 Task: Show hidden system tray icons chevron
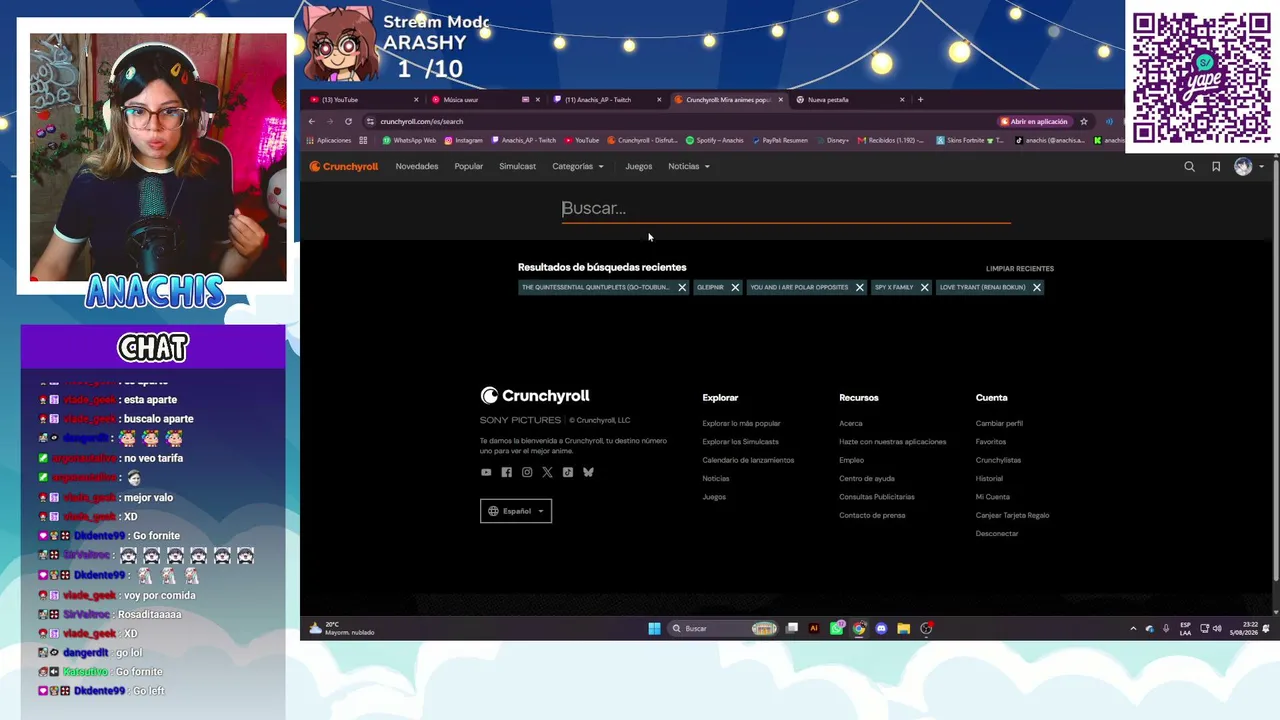tap(1133, 628)
